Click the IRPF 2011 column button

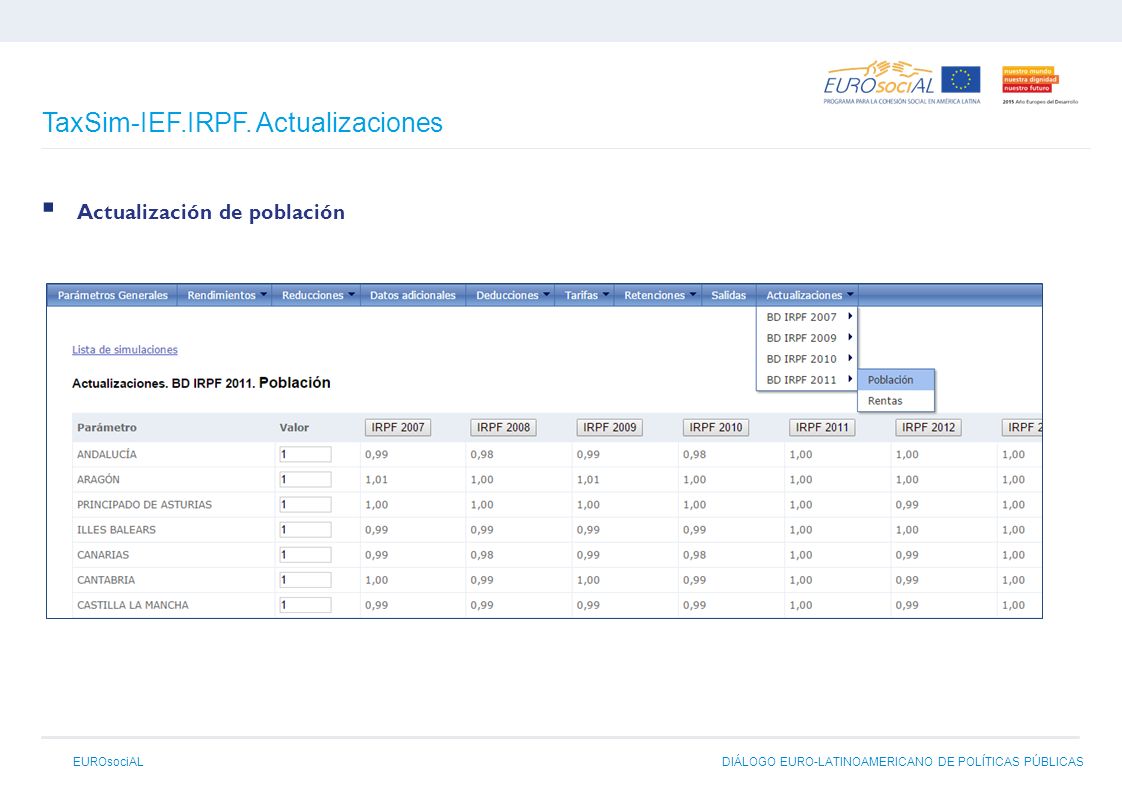pos(822,428)
